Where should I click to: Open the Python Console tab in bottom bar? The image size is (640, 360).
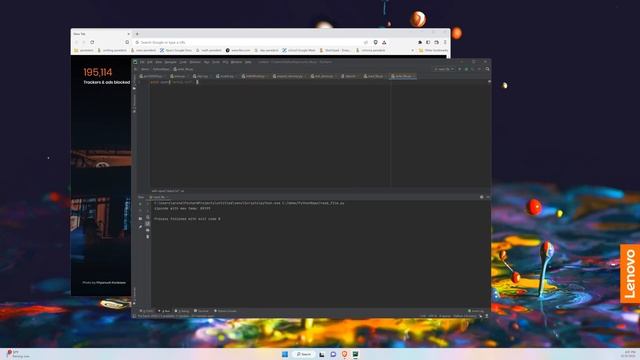[x=225, y=311]
